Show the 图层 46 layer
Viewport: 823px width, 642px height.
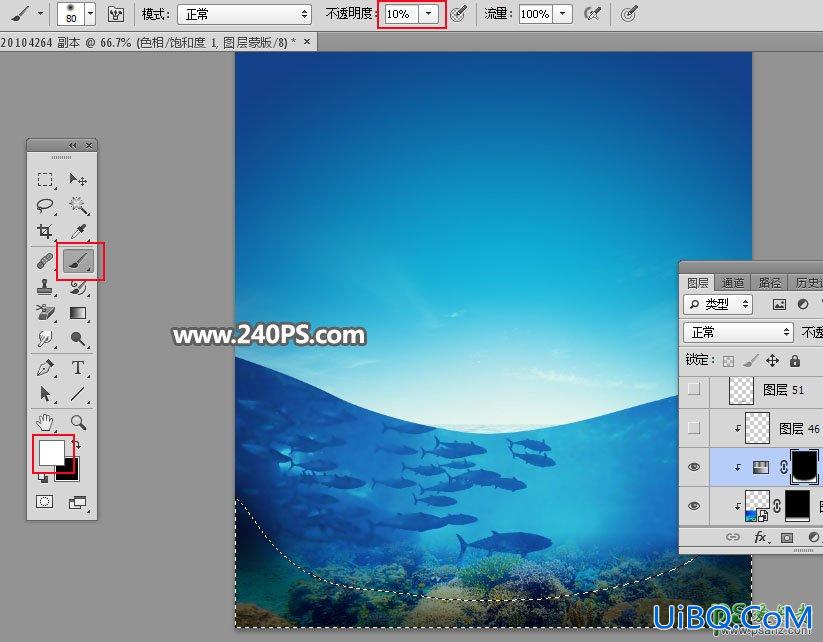point(694,428)
